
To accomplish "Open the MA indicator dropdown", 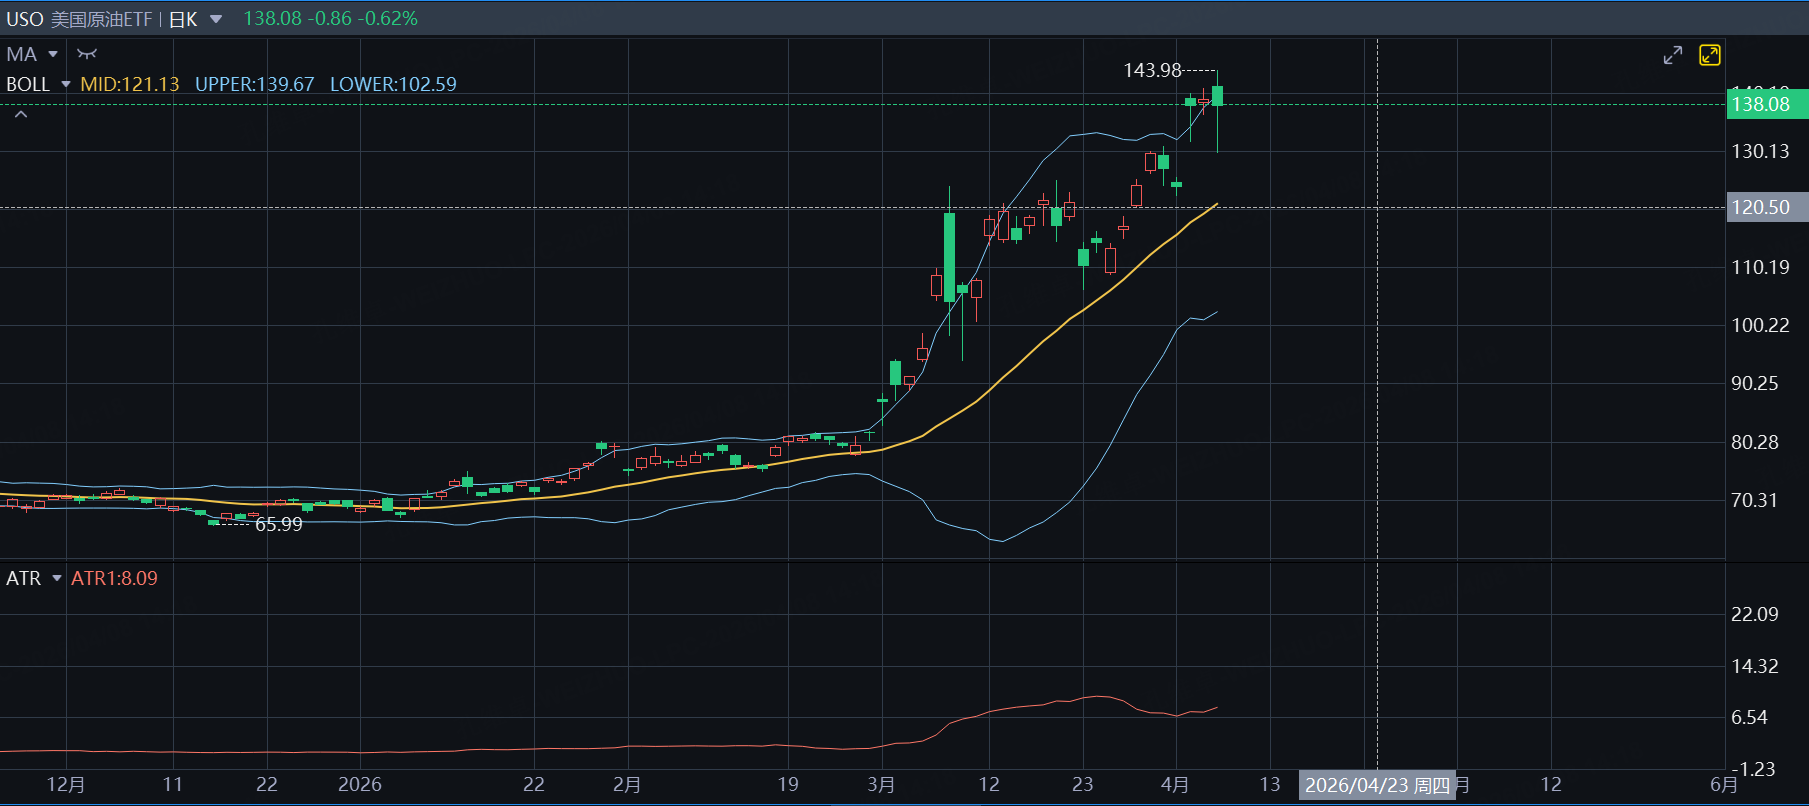I will tap(53, 54).
